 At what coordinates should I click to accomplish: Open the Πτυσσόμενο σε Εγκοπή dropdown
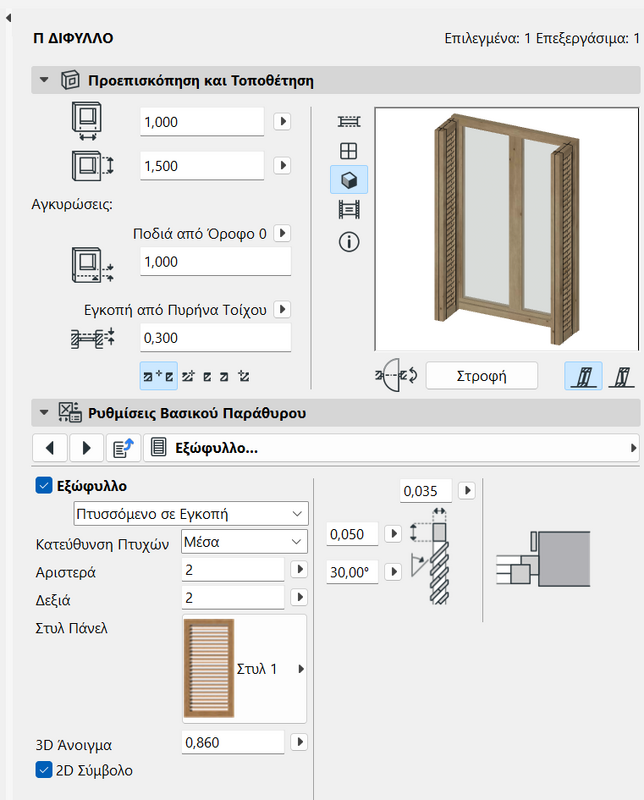pyautogui.click(x=191, y=514)
